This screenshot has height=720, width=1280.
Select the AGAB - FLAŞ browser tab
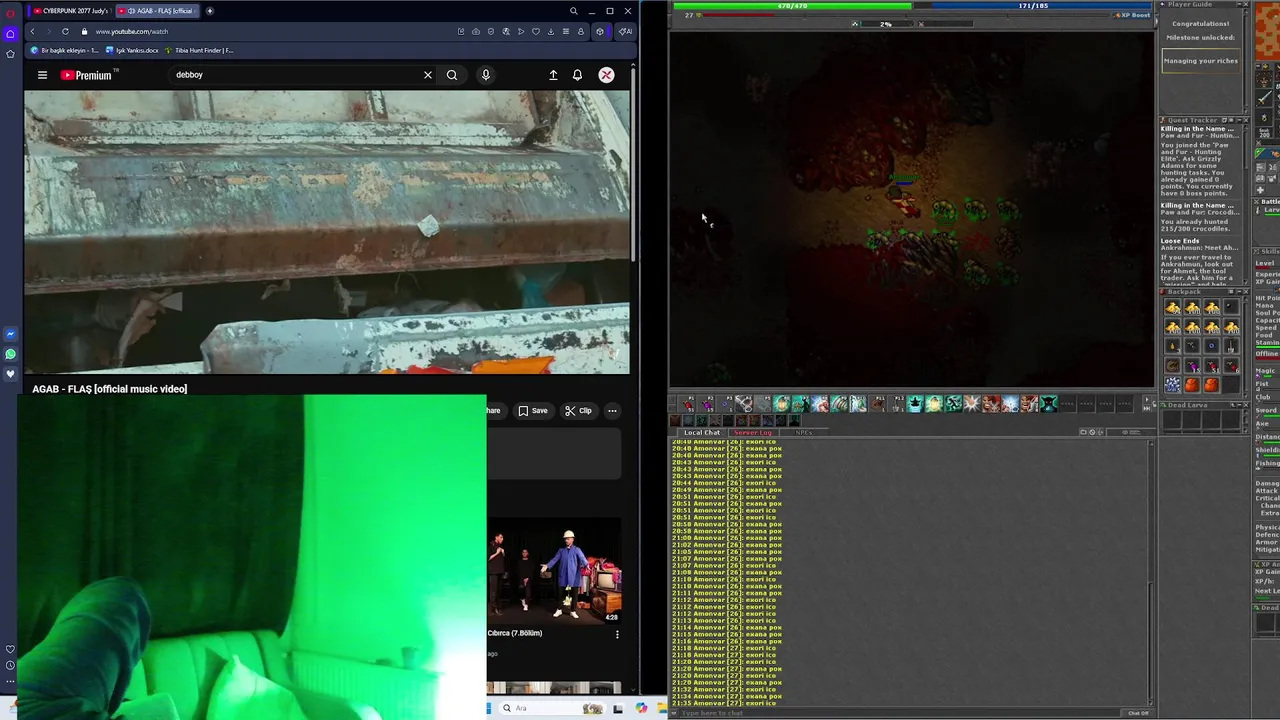158,11
